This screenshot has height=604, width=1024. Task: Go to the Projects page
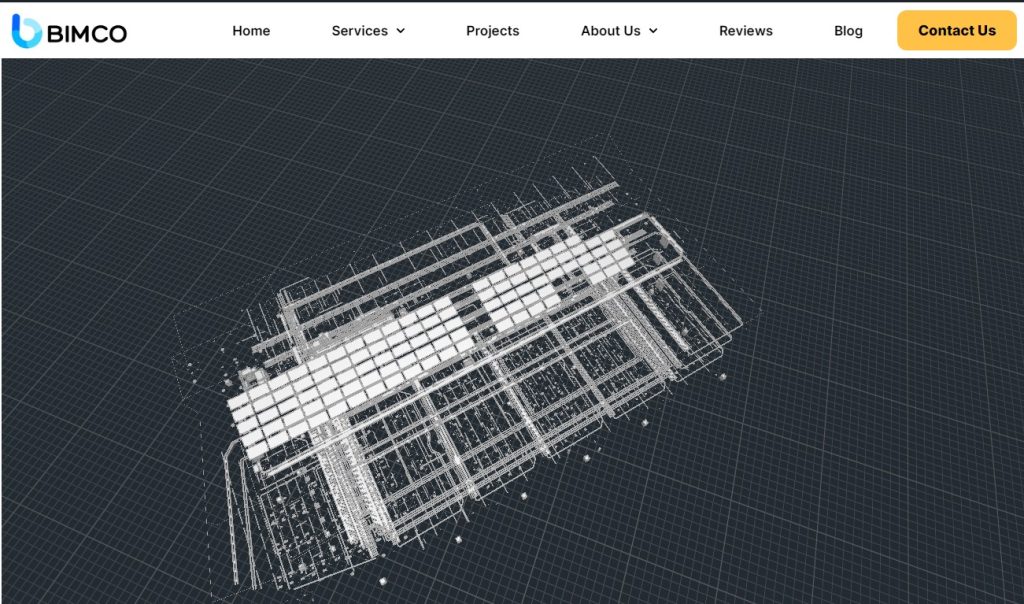click(492, 31)
